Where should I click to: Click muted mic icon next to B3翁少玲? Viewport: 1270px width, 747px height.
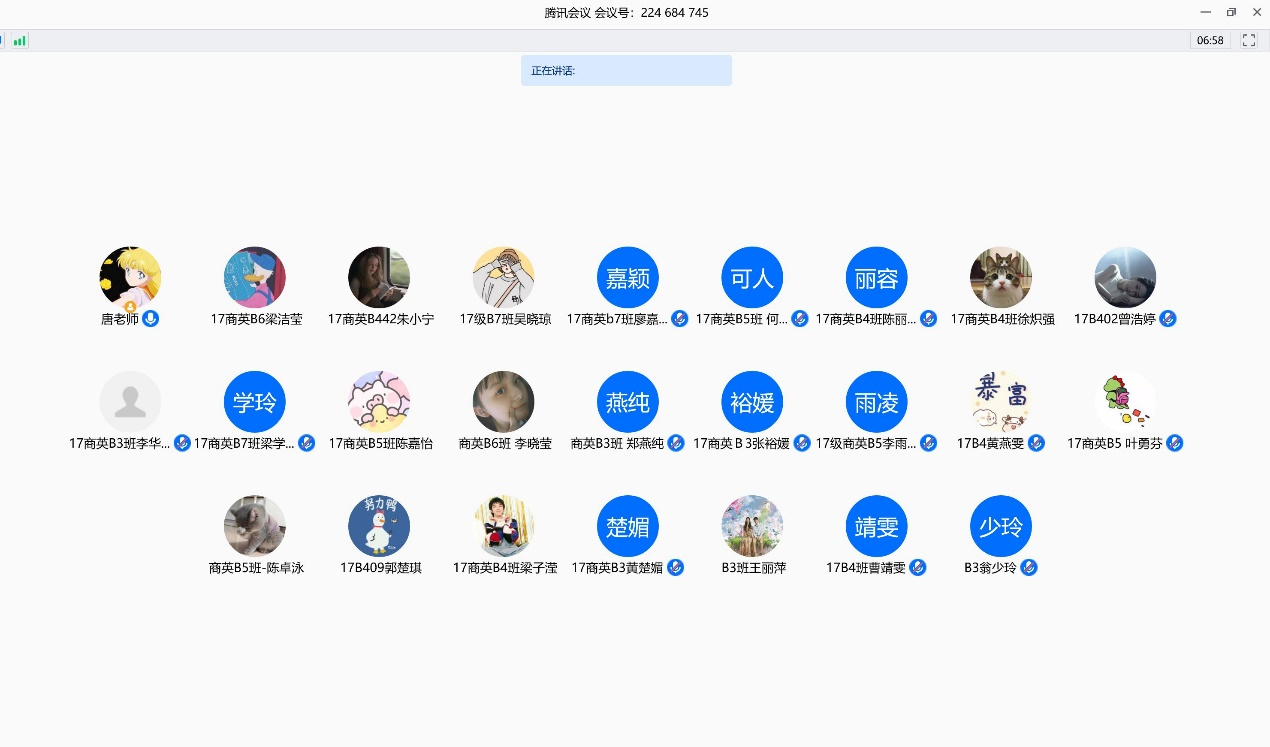(1028, 567)
